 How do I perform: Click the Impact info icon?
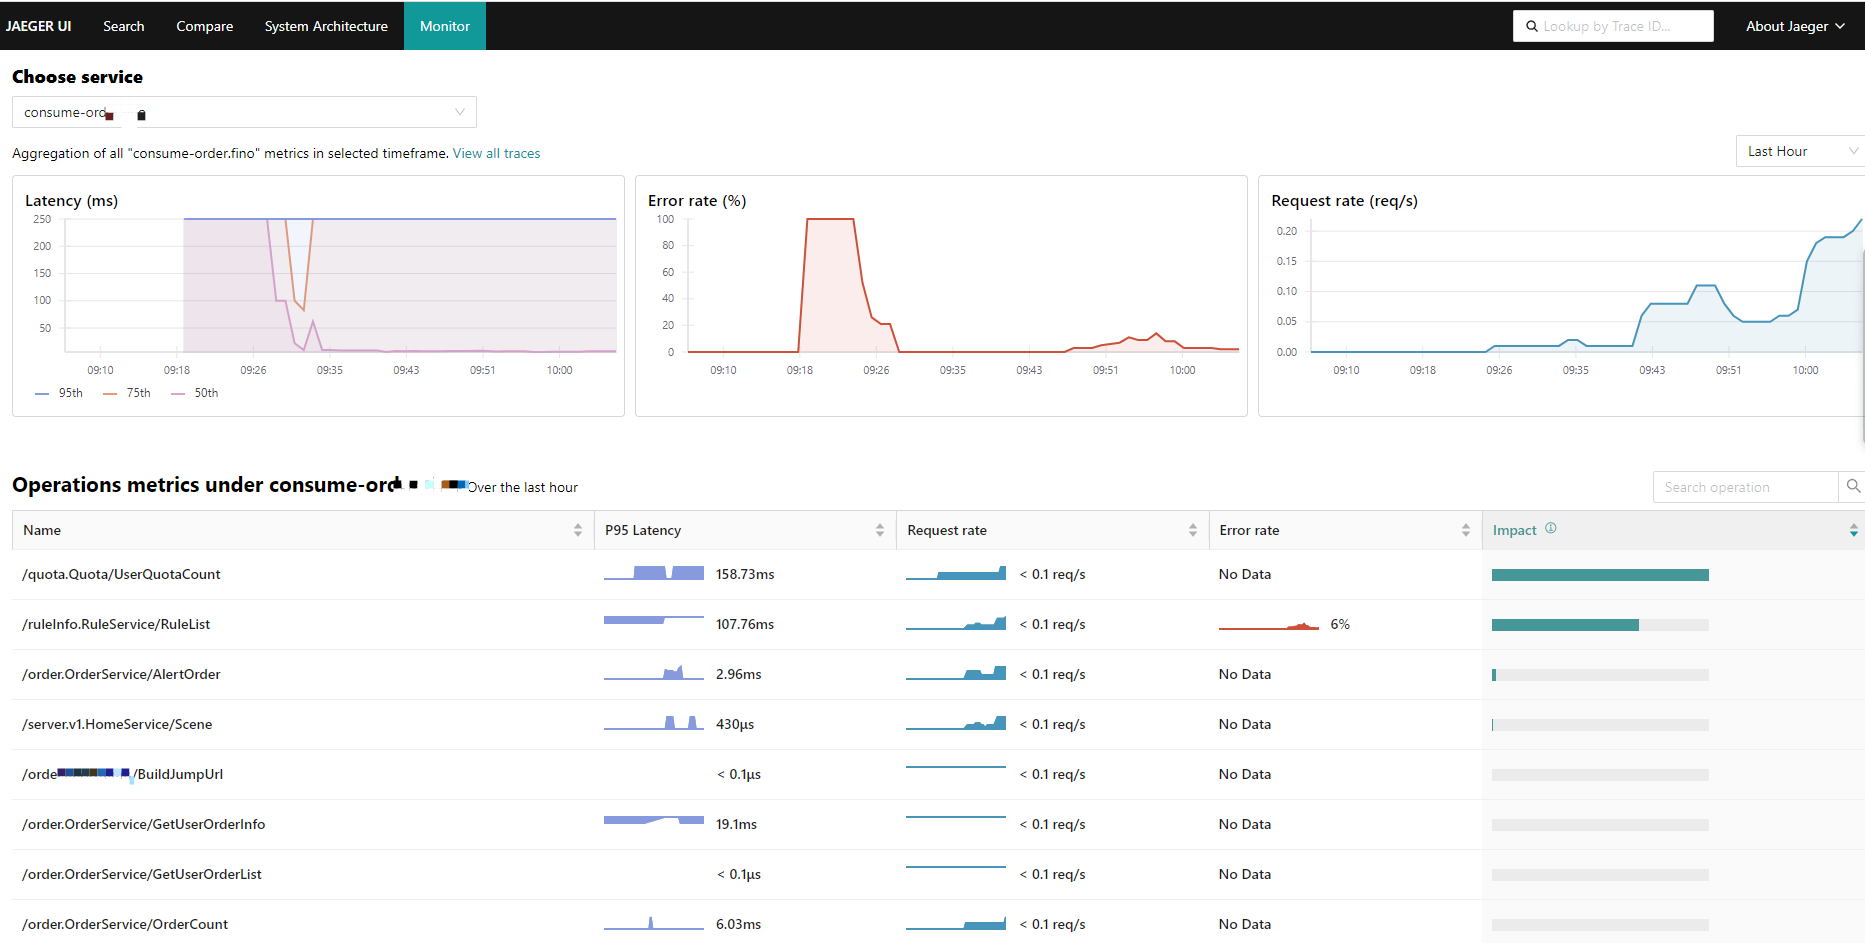[1551, 529]
